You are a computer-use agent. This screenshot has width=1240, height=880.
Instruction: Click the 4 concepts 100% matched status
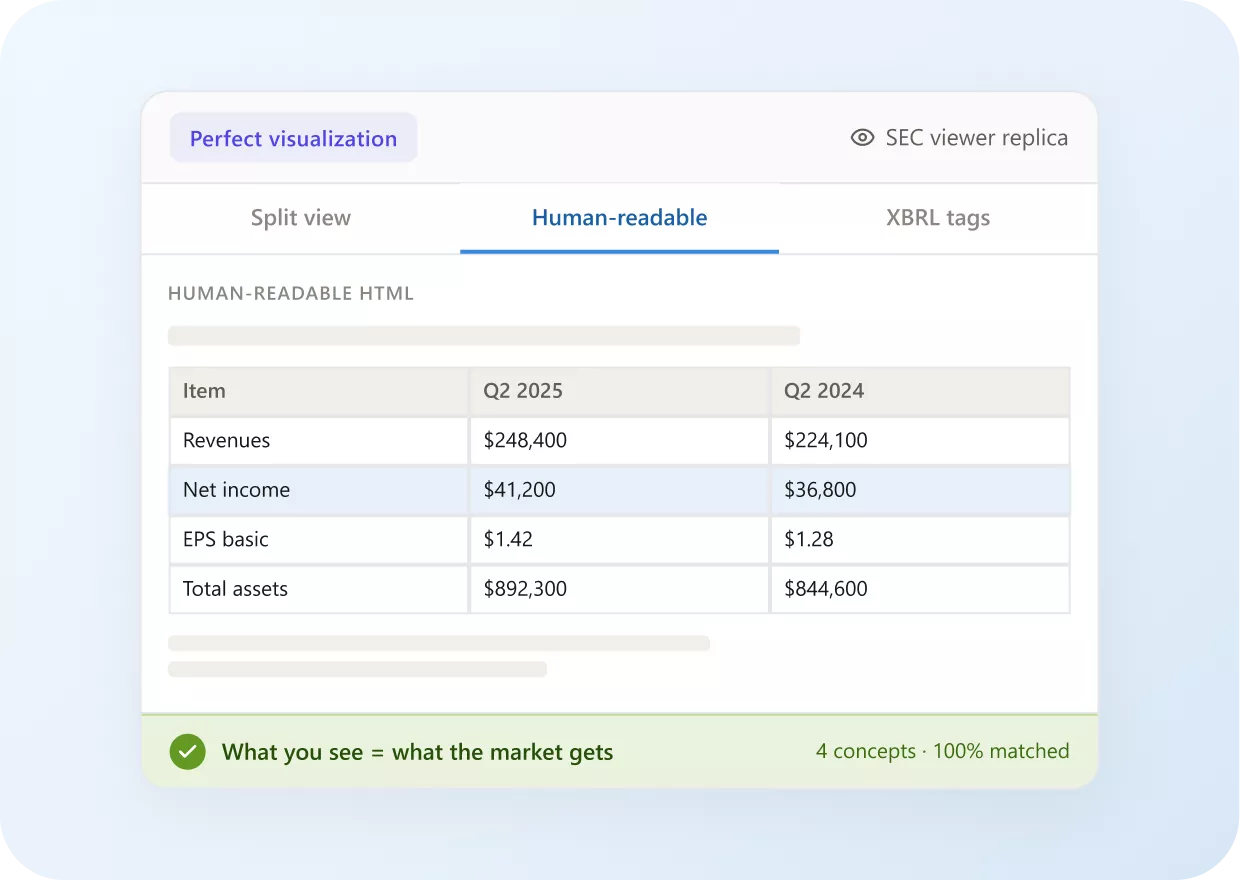[x=942, y=751]
